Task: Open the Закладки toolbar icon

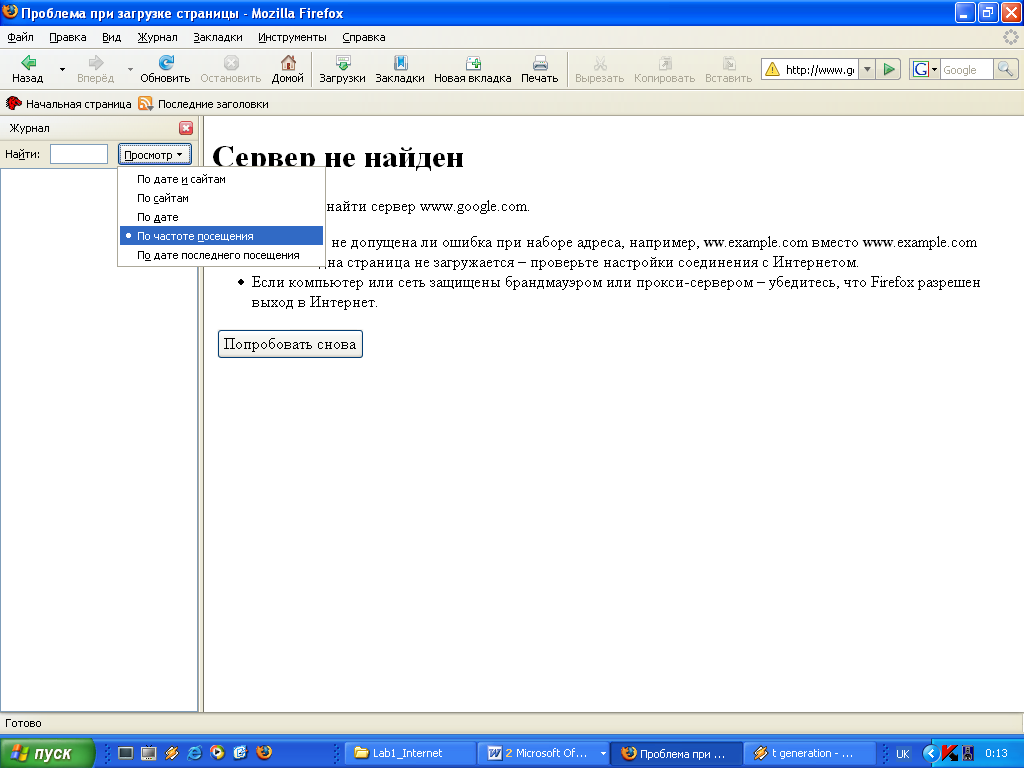Action: (x=400, y=63)
